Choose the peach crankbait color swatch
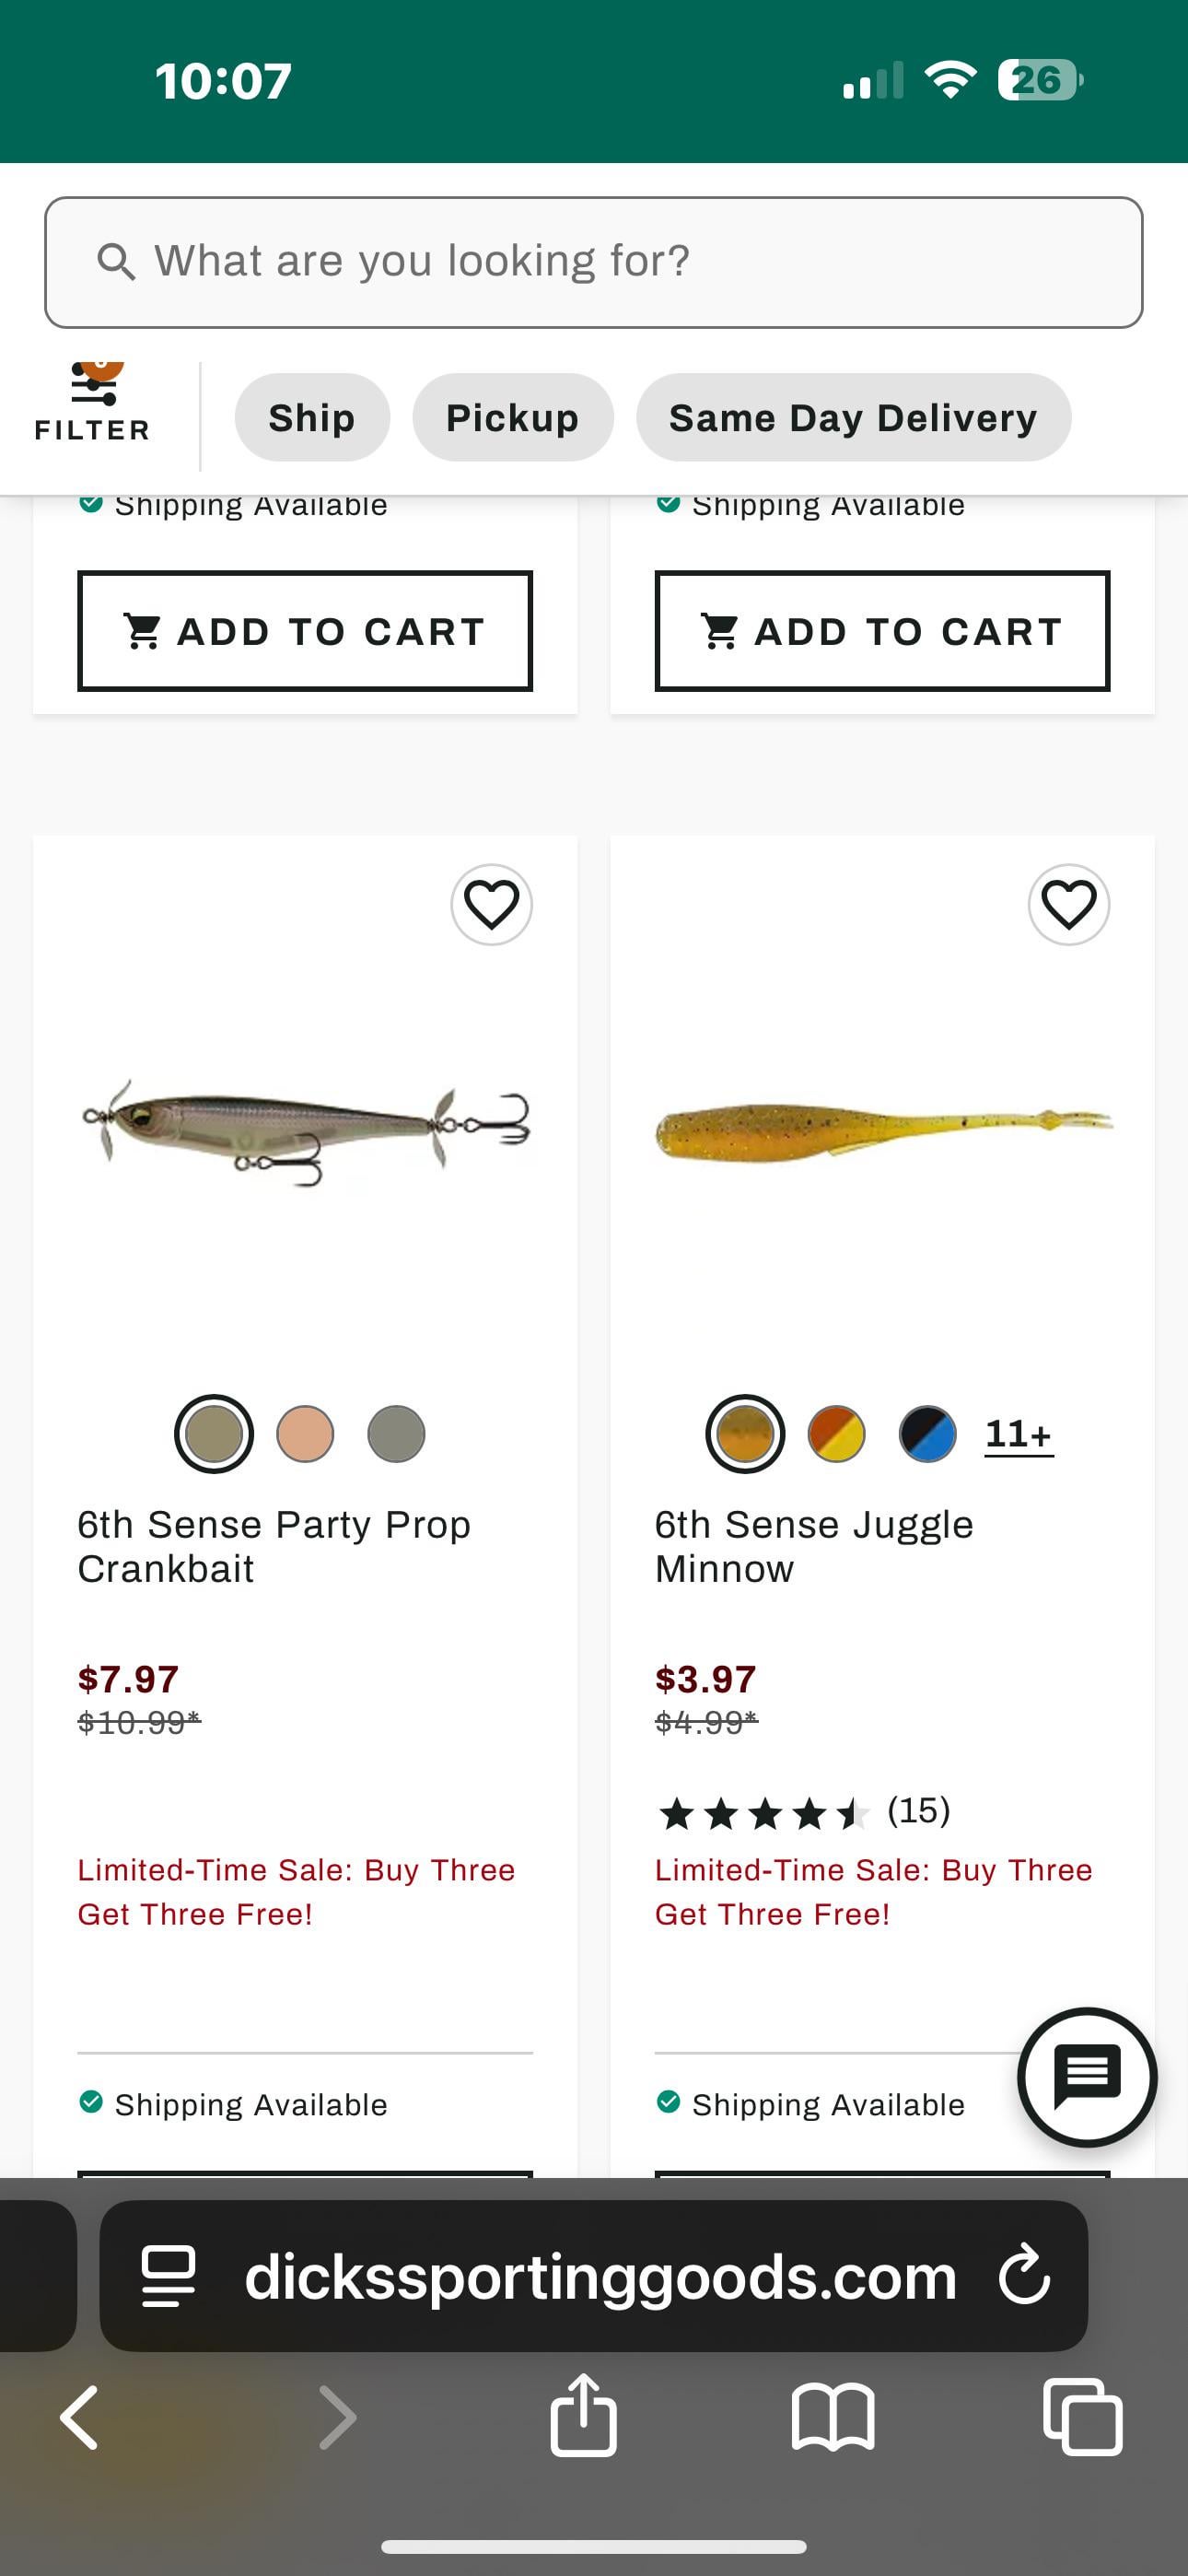The image size is (1188, 2576). (x=305, y=1434)
